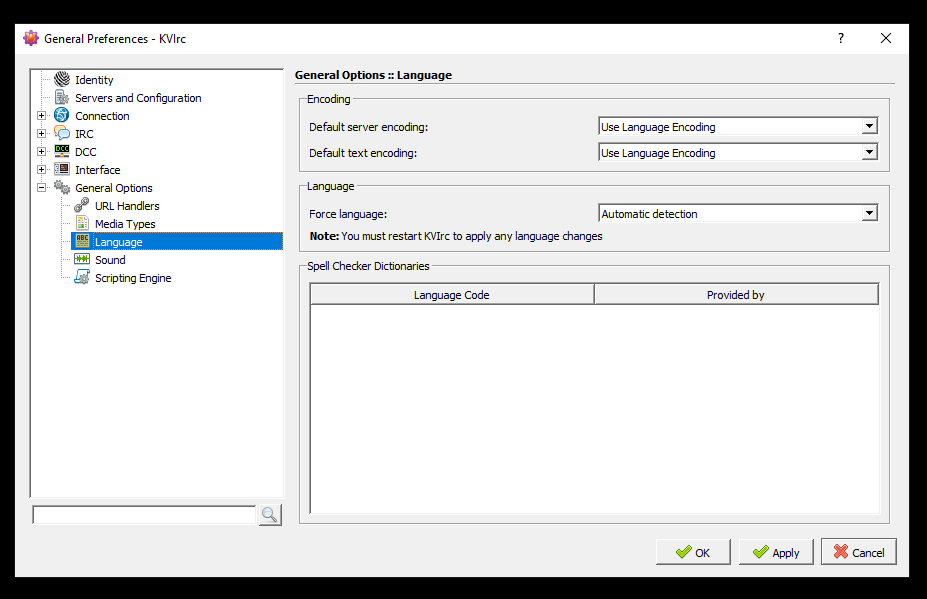This screenshot has height=599, width=927.
Task: Click the Servers and Configuration icon
Action: click(62, 97)
